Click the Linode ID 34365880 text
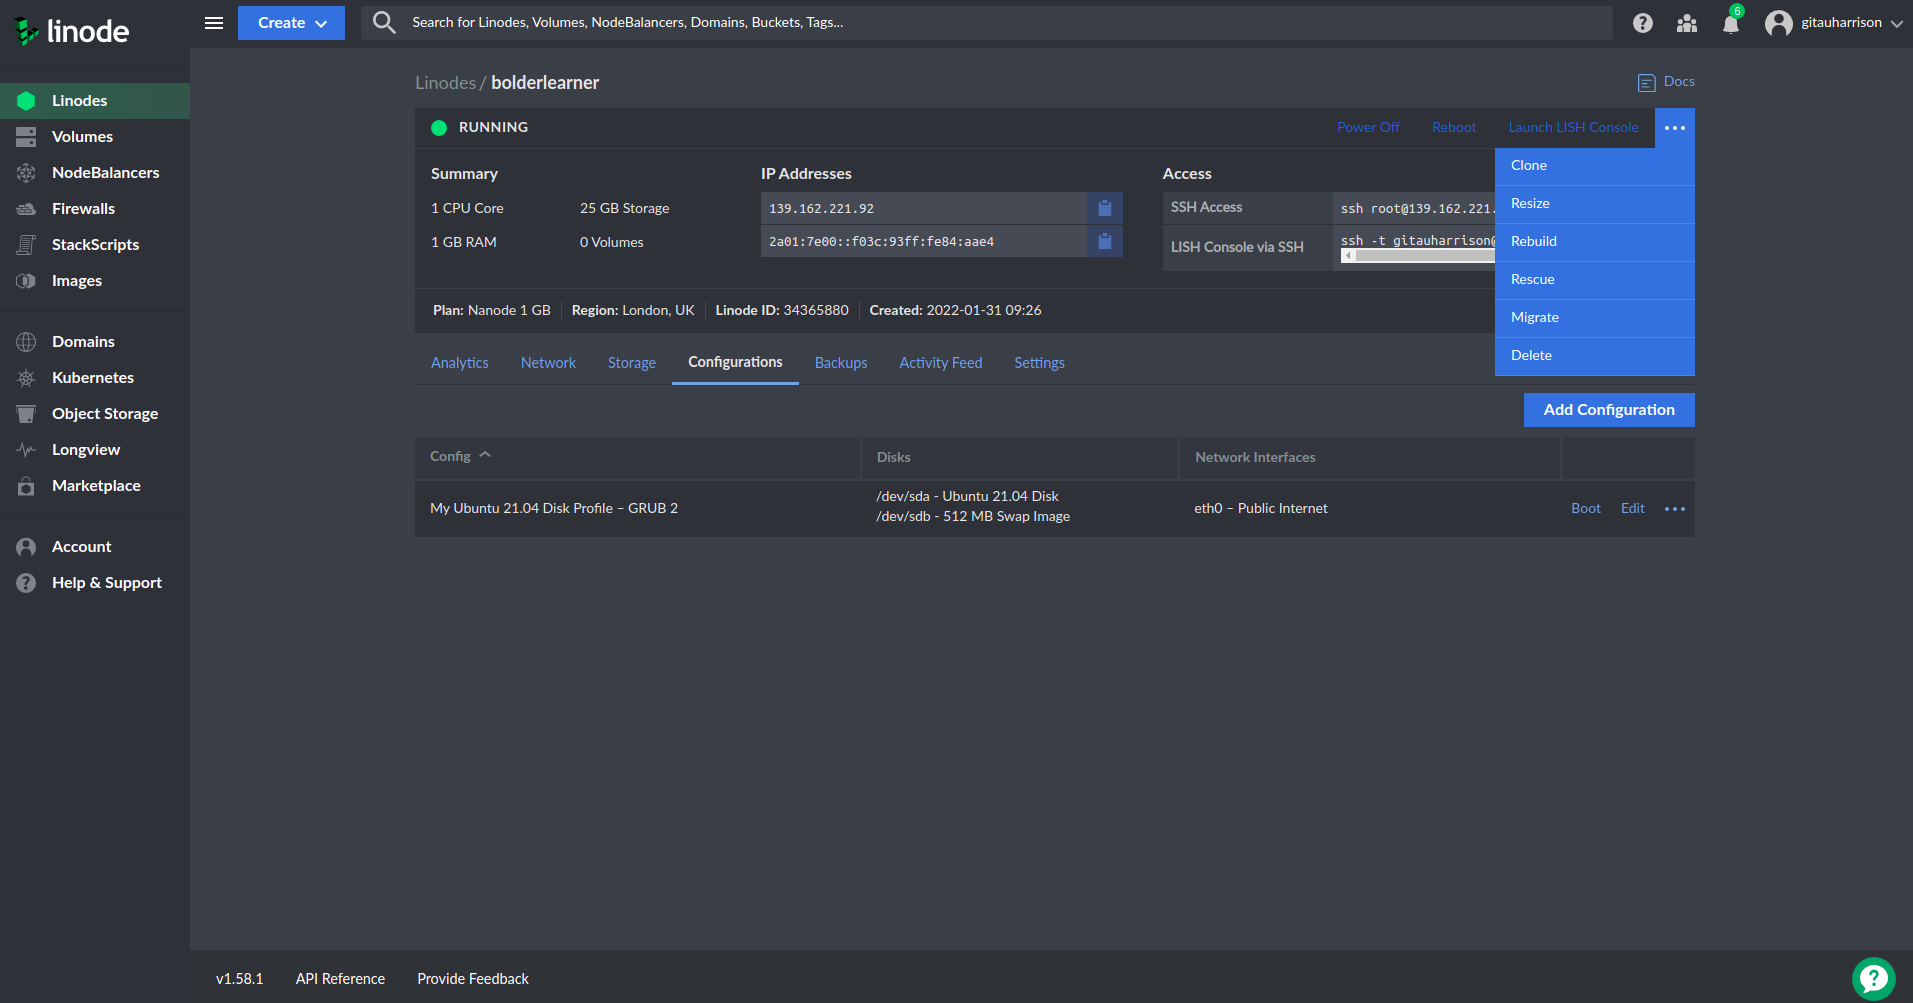Screen dimensions: 1913x1003 (782, 311)
